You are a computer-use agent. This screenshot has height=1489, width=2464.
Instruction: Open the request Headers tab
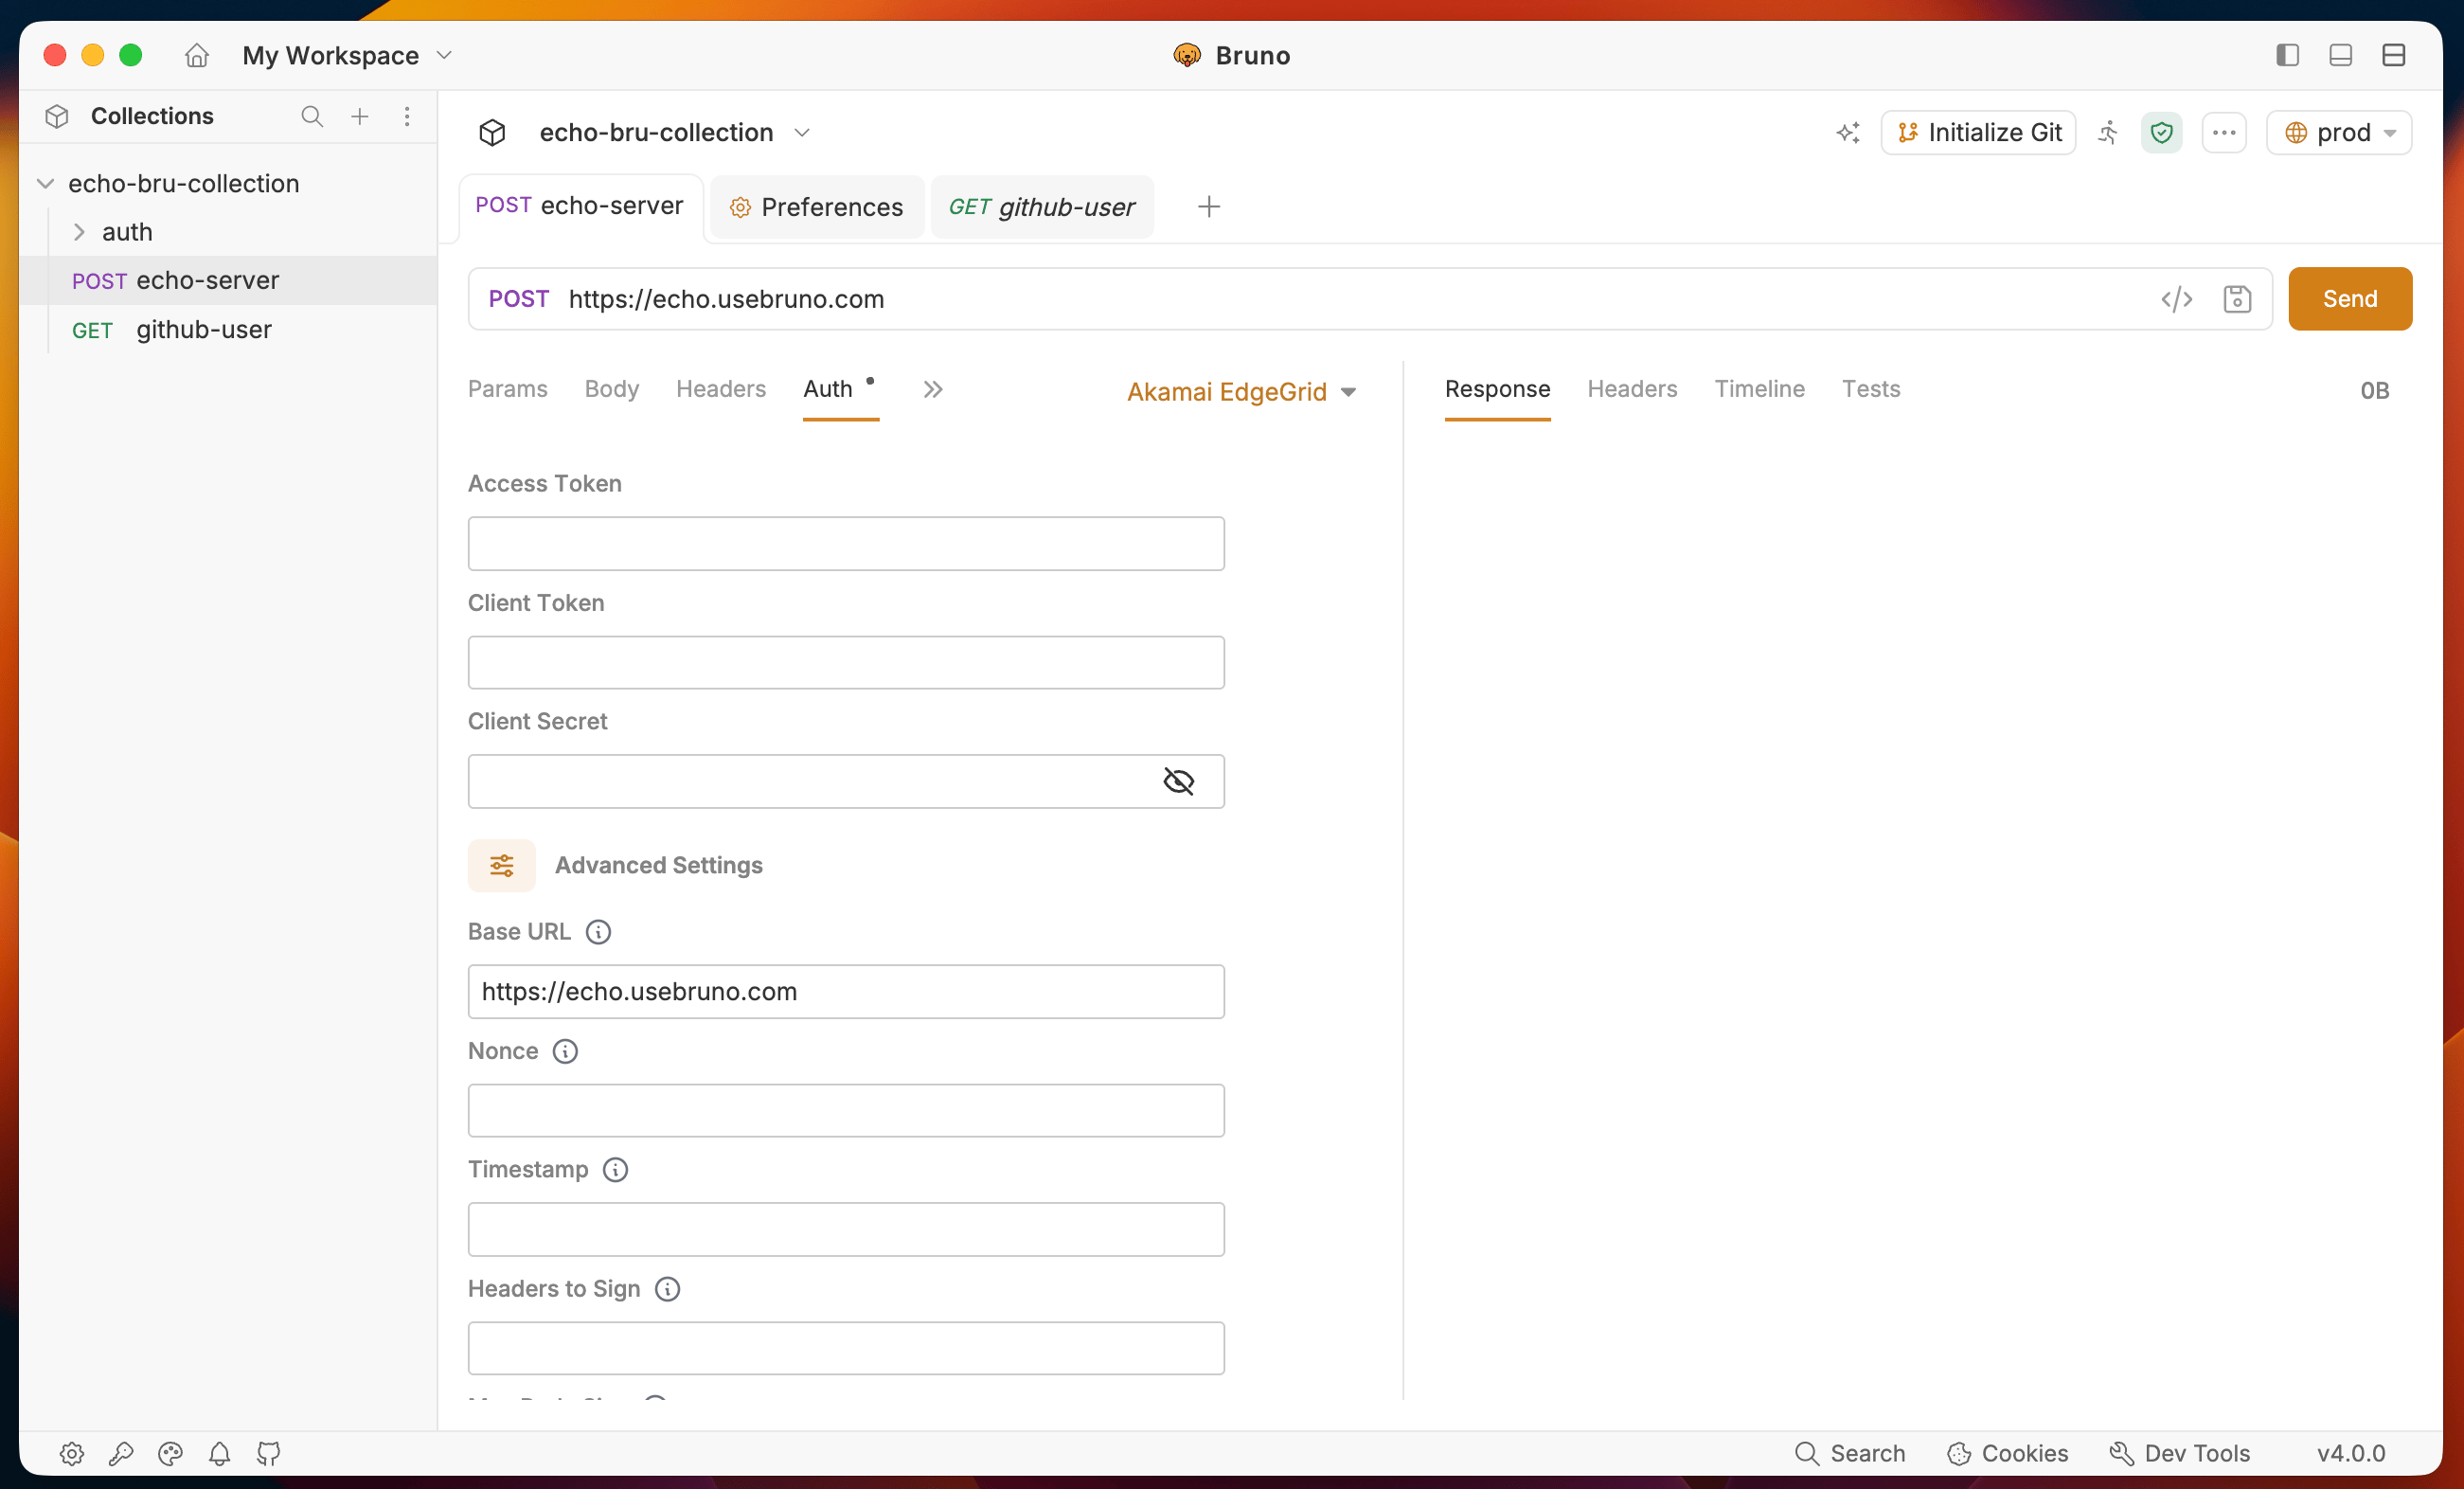pos(720,389)
